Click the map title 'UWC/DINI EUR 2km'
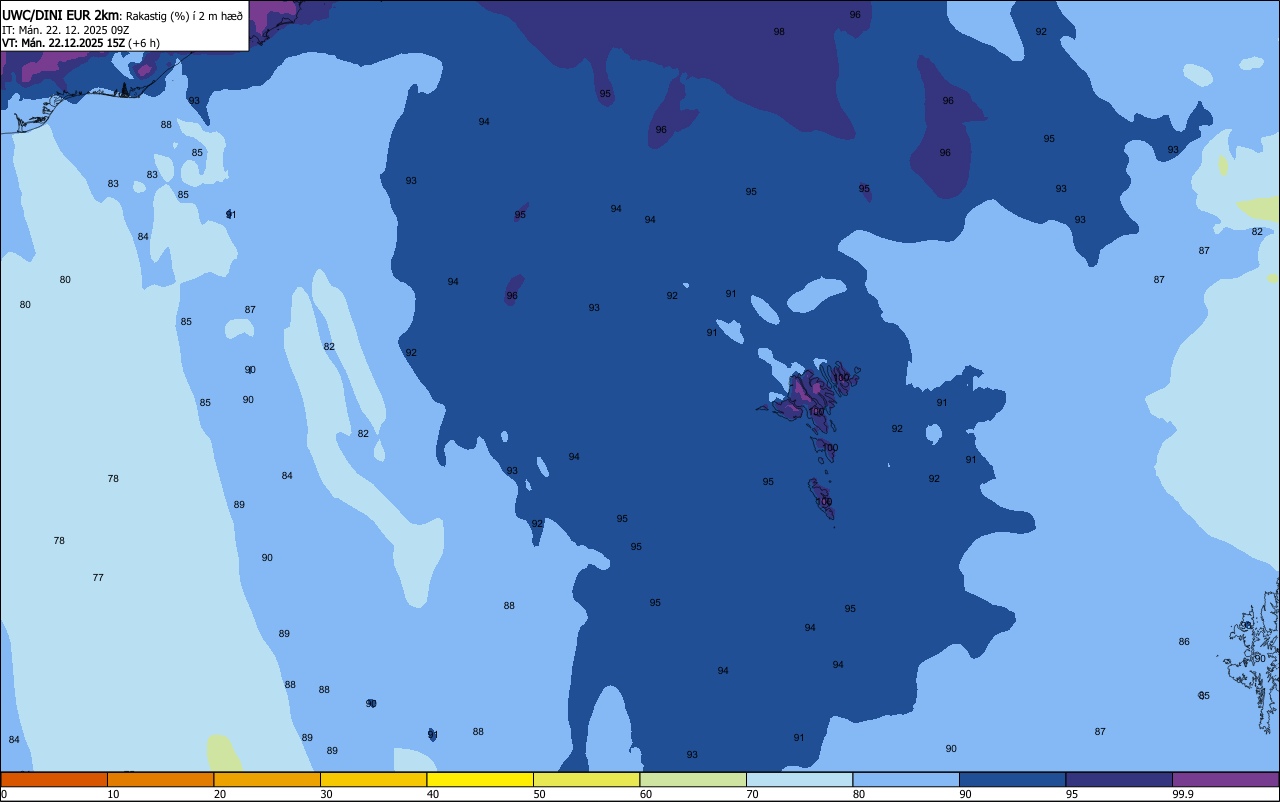 pos(61,15)
